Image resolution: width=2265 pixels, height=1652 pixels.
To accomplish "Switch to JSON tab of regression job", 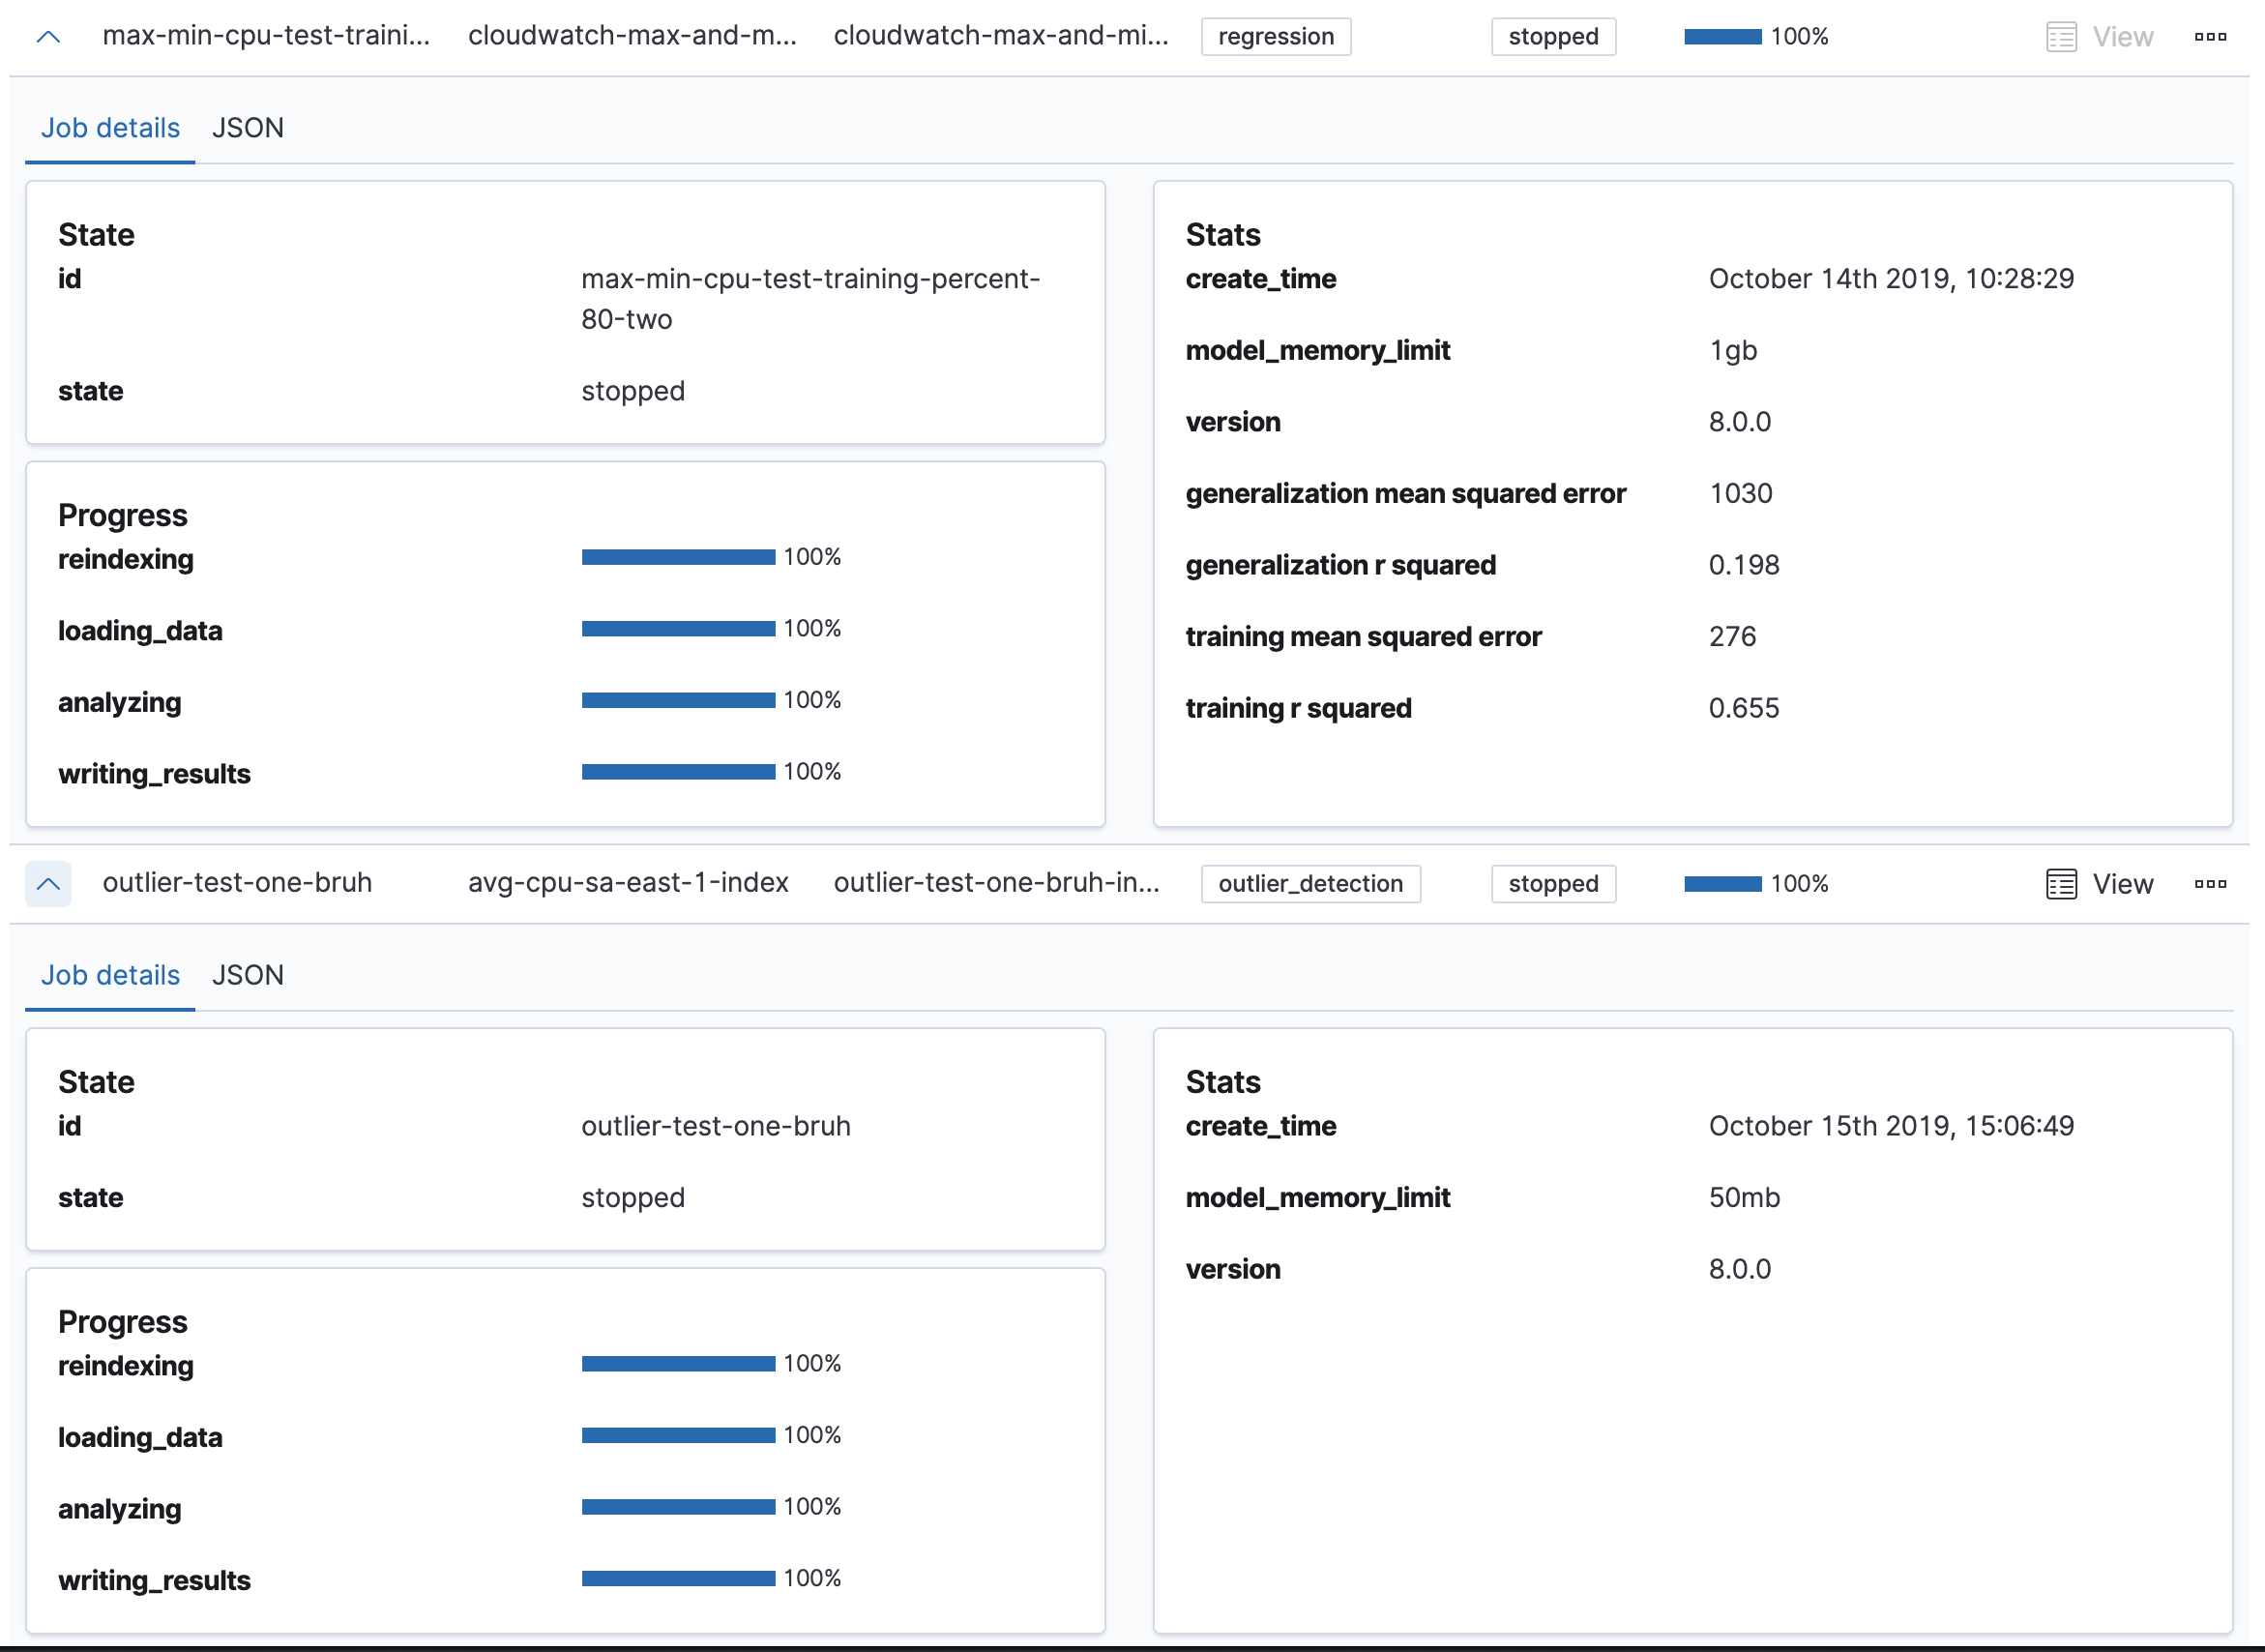I will click(x=248, y=128).
